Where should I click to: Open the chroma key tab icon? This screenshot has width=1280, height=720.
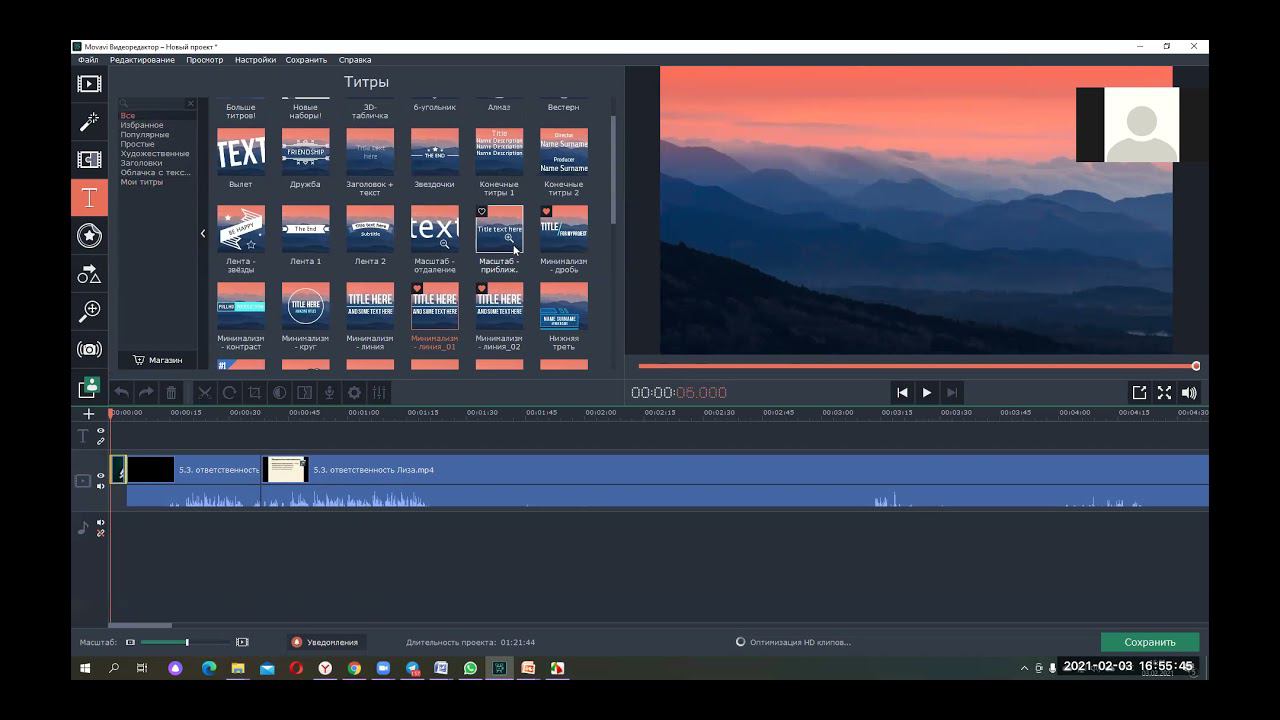click(x=89, y=386)
